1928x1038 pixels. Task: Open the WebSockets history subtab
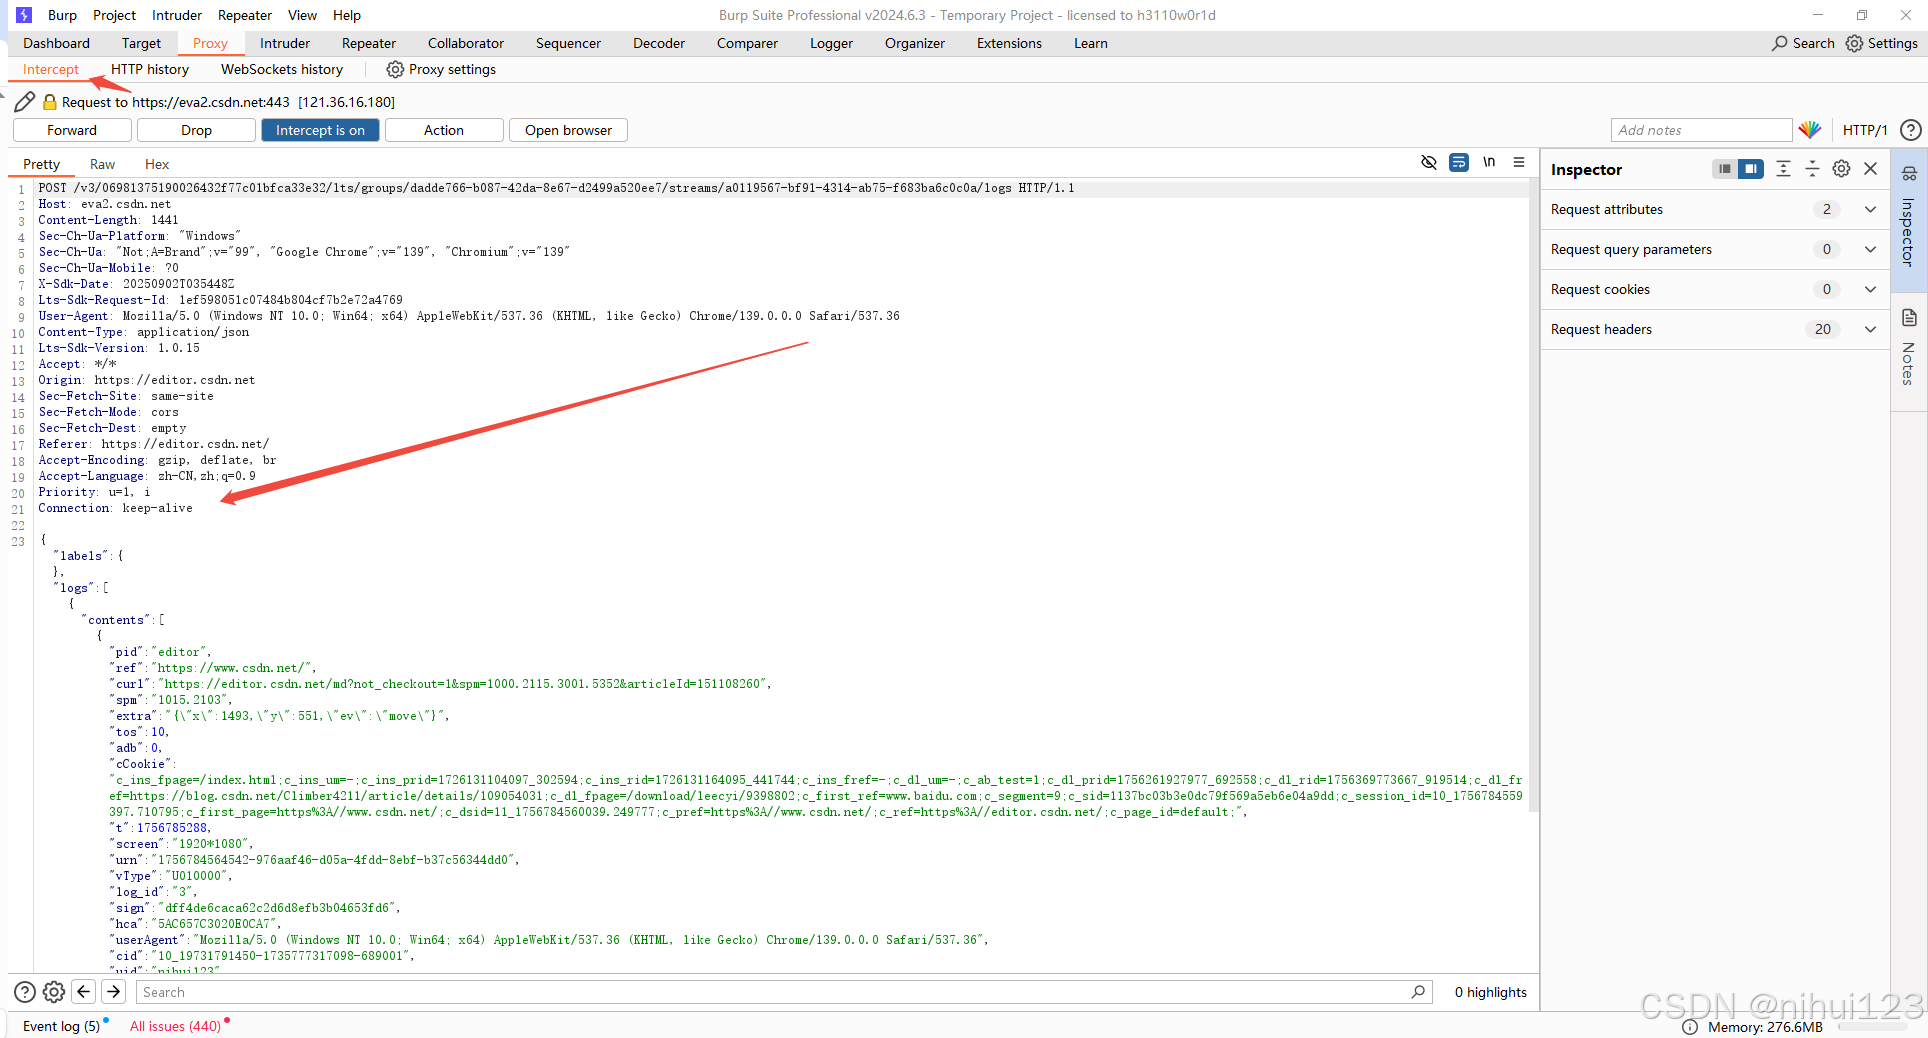click(282, 69)
